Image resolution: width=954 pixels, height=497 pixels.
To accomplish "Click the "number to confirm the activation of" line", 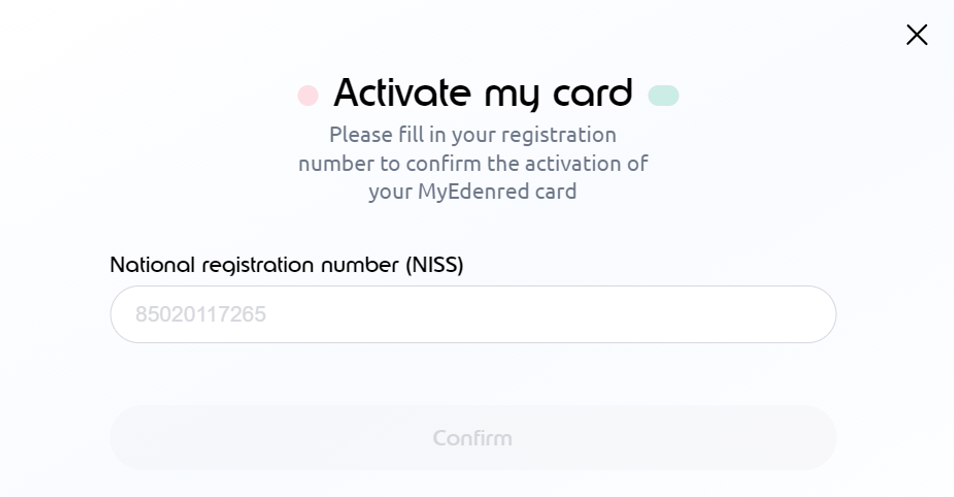I will 473,163.
